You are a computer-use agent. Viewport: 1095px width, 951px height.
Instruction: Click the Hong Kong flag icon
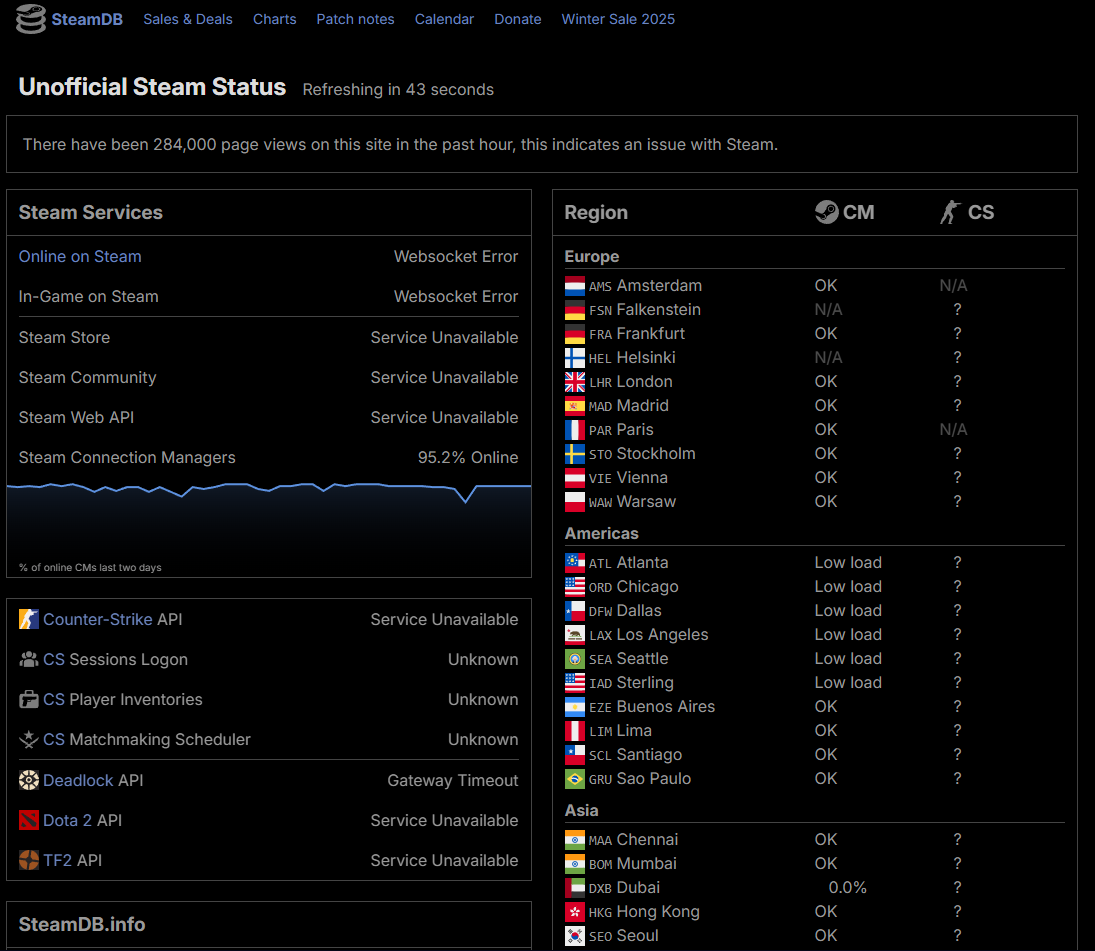click(x=575, y=911)
